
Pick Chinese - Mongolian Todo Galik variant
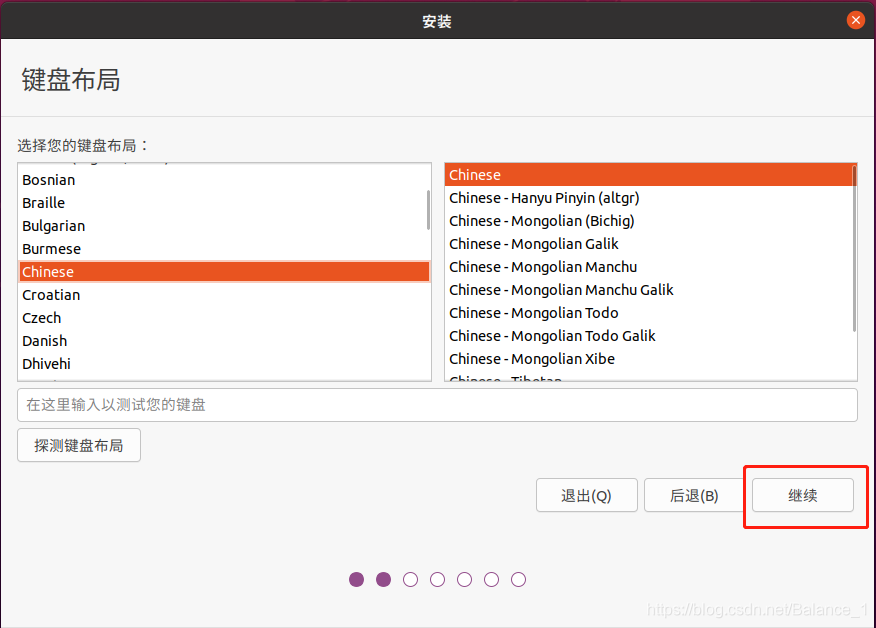pyautogui.click(x=650, y=335)
